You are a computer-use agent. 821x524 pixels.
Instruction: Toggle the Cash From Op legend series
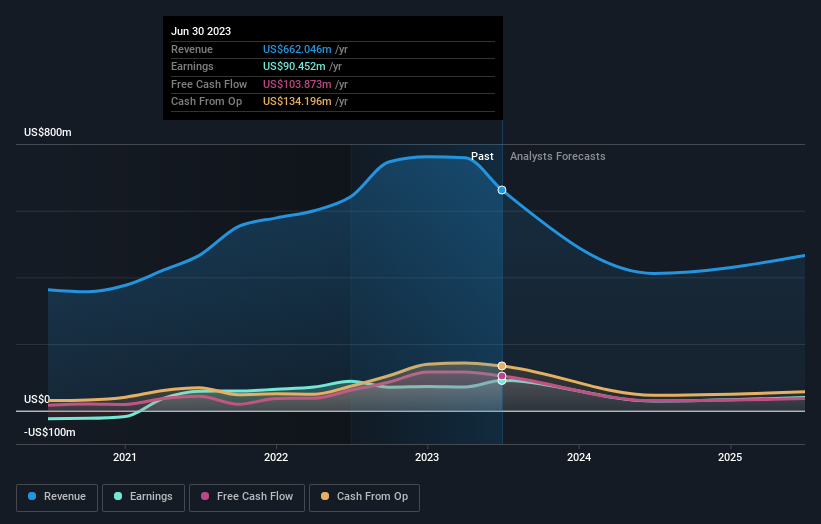364,497
